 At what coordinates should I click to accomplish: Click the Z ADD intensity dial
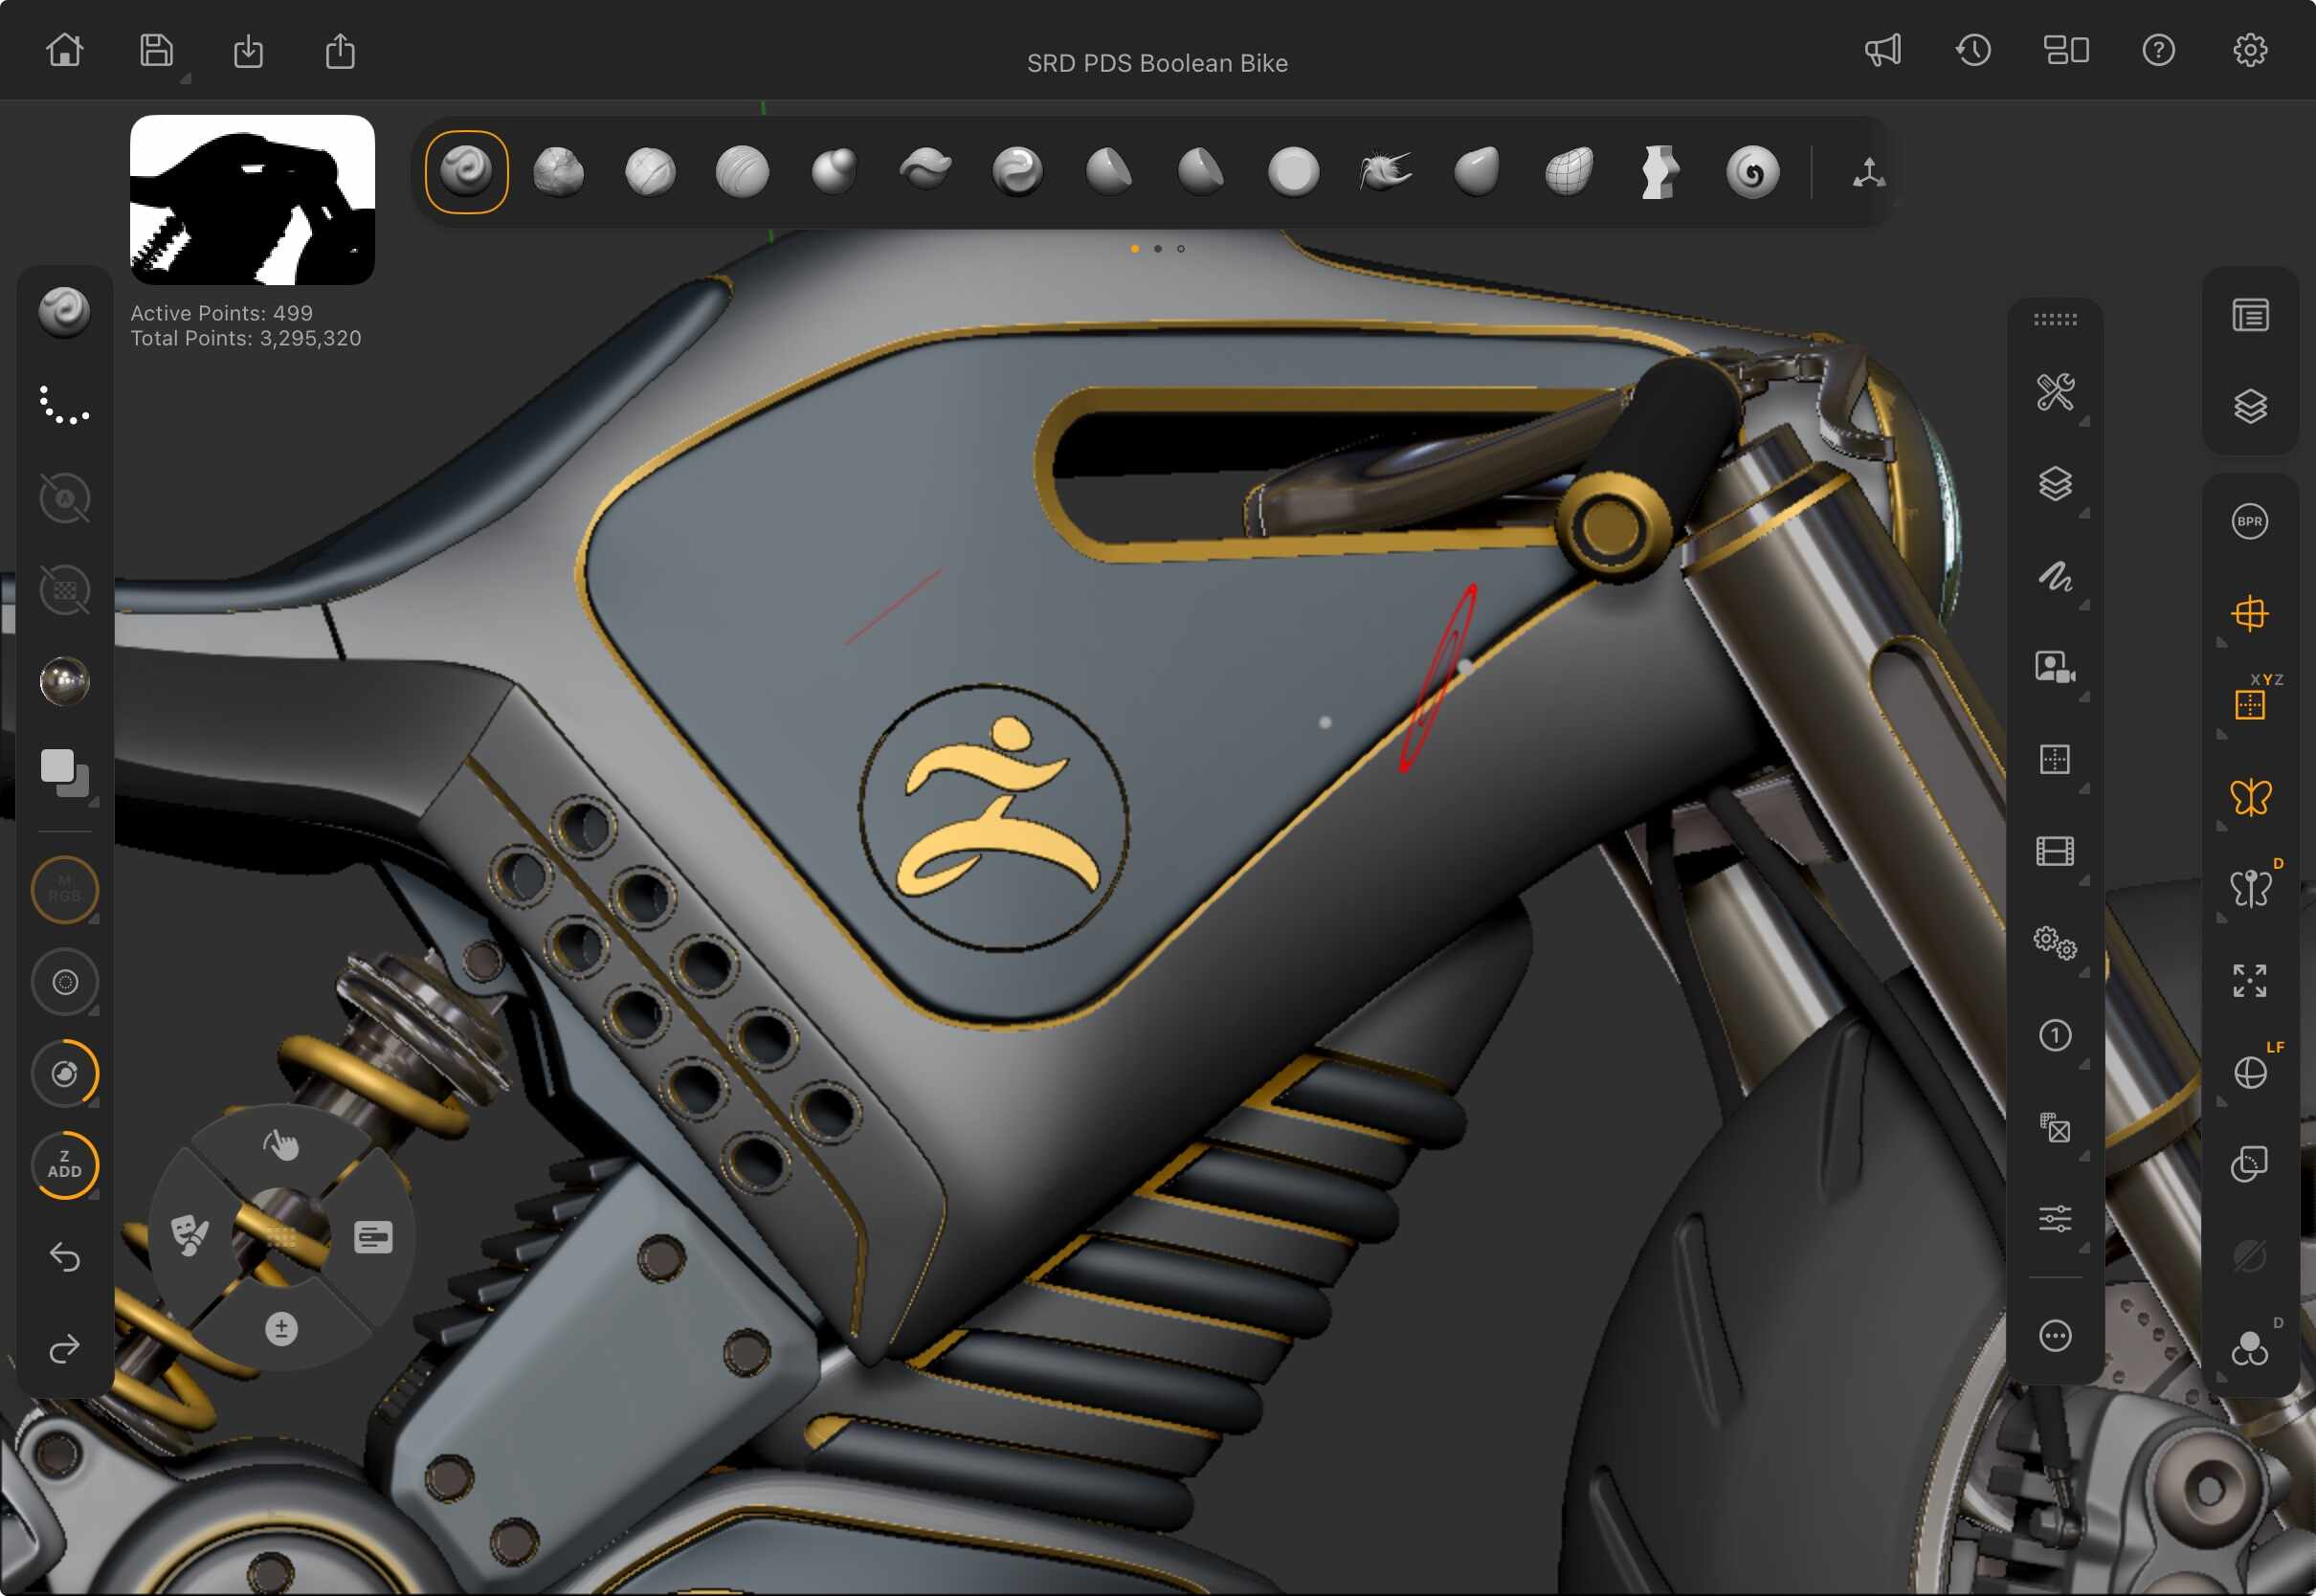(x=65, y=1165)
